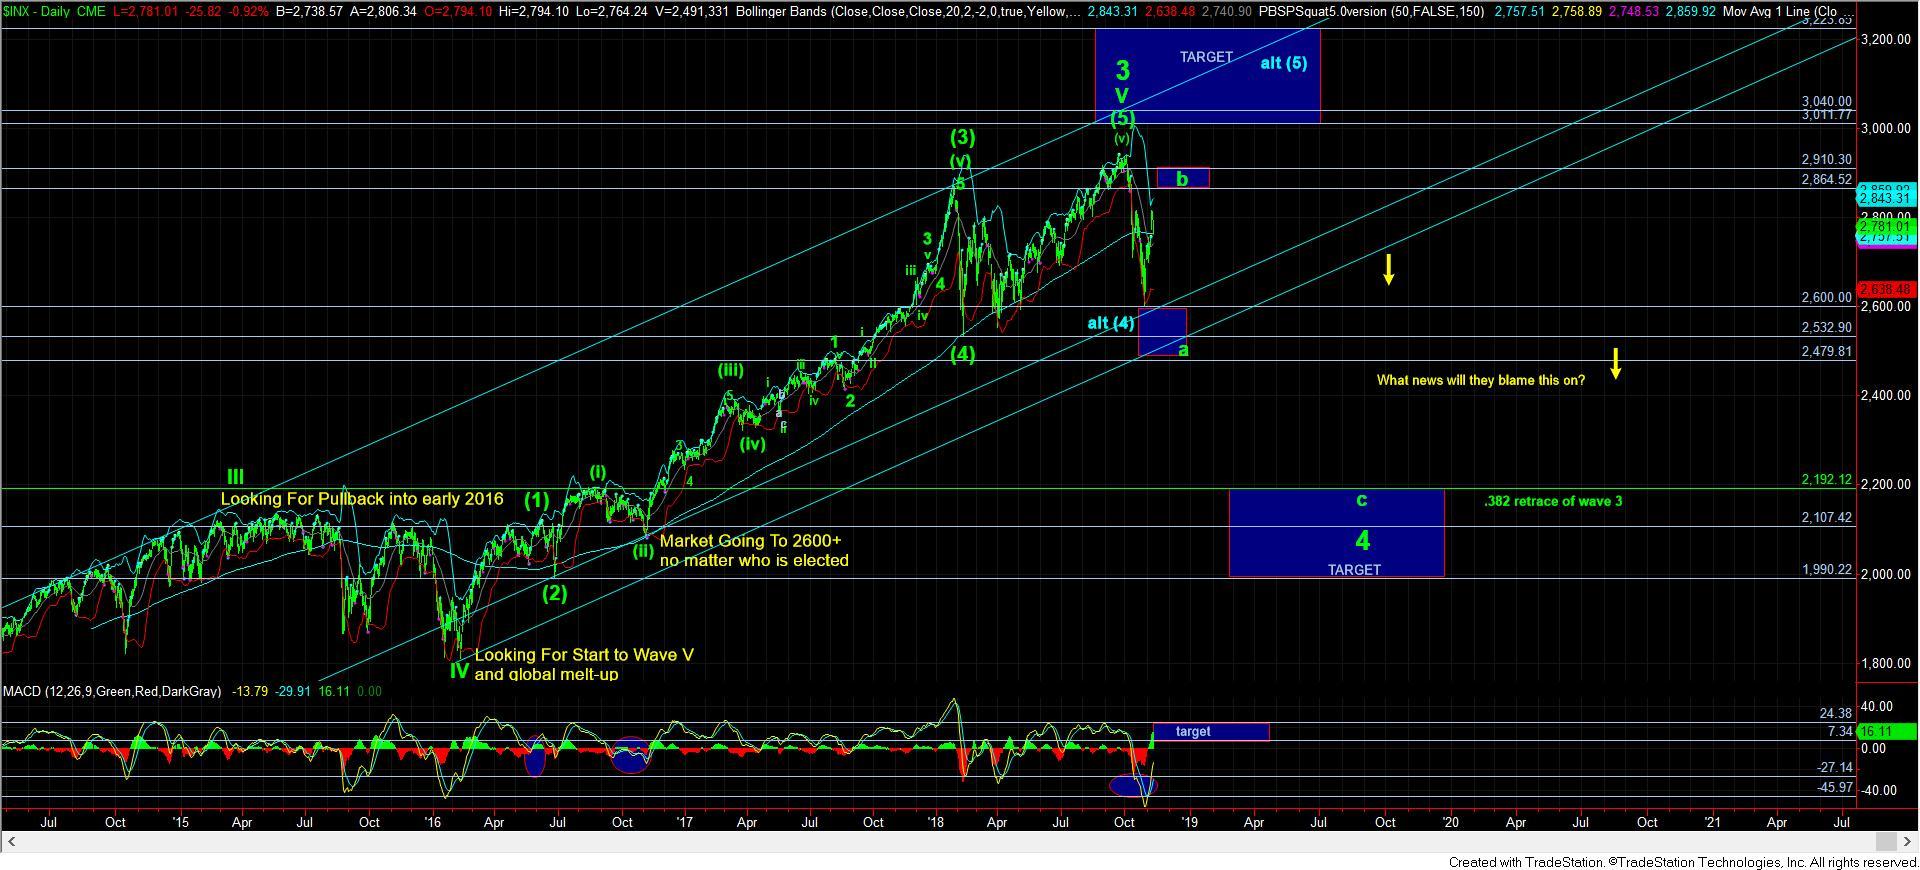
Task: Select the blue MACD 'target' box
Action: (1211, 732)
